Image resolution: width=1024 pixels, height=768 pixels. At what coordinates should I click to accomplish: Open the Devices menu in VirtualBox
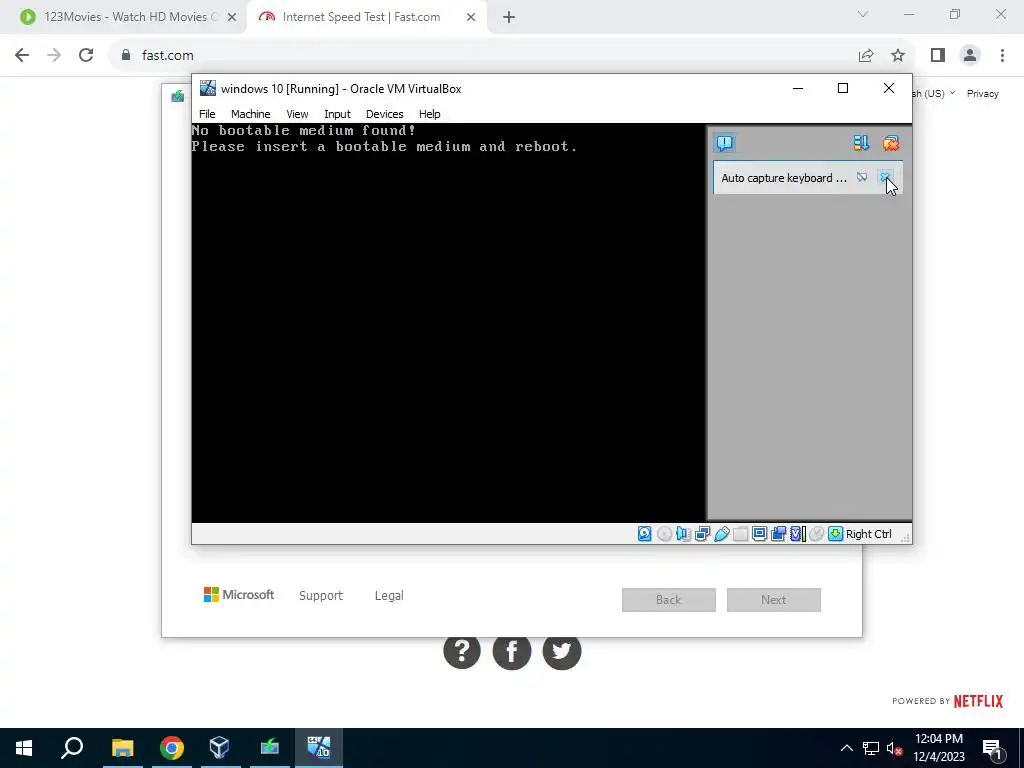(x=385, y=114)
